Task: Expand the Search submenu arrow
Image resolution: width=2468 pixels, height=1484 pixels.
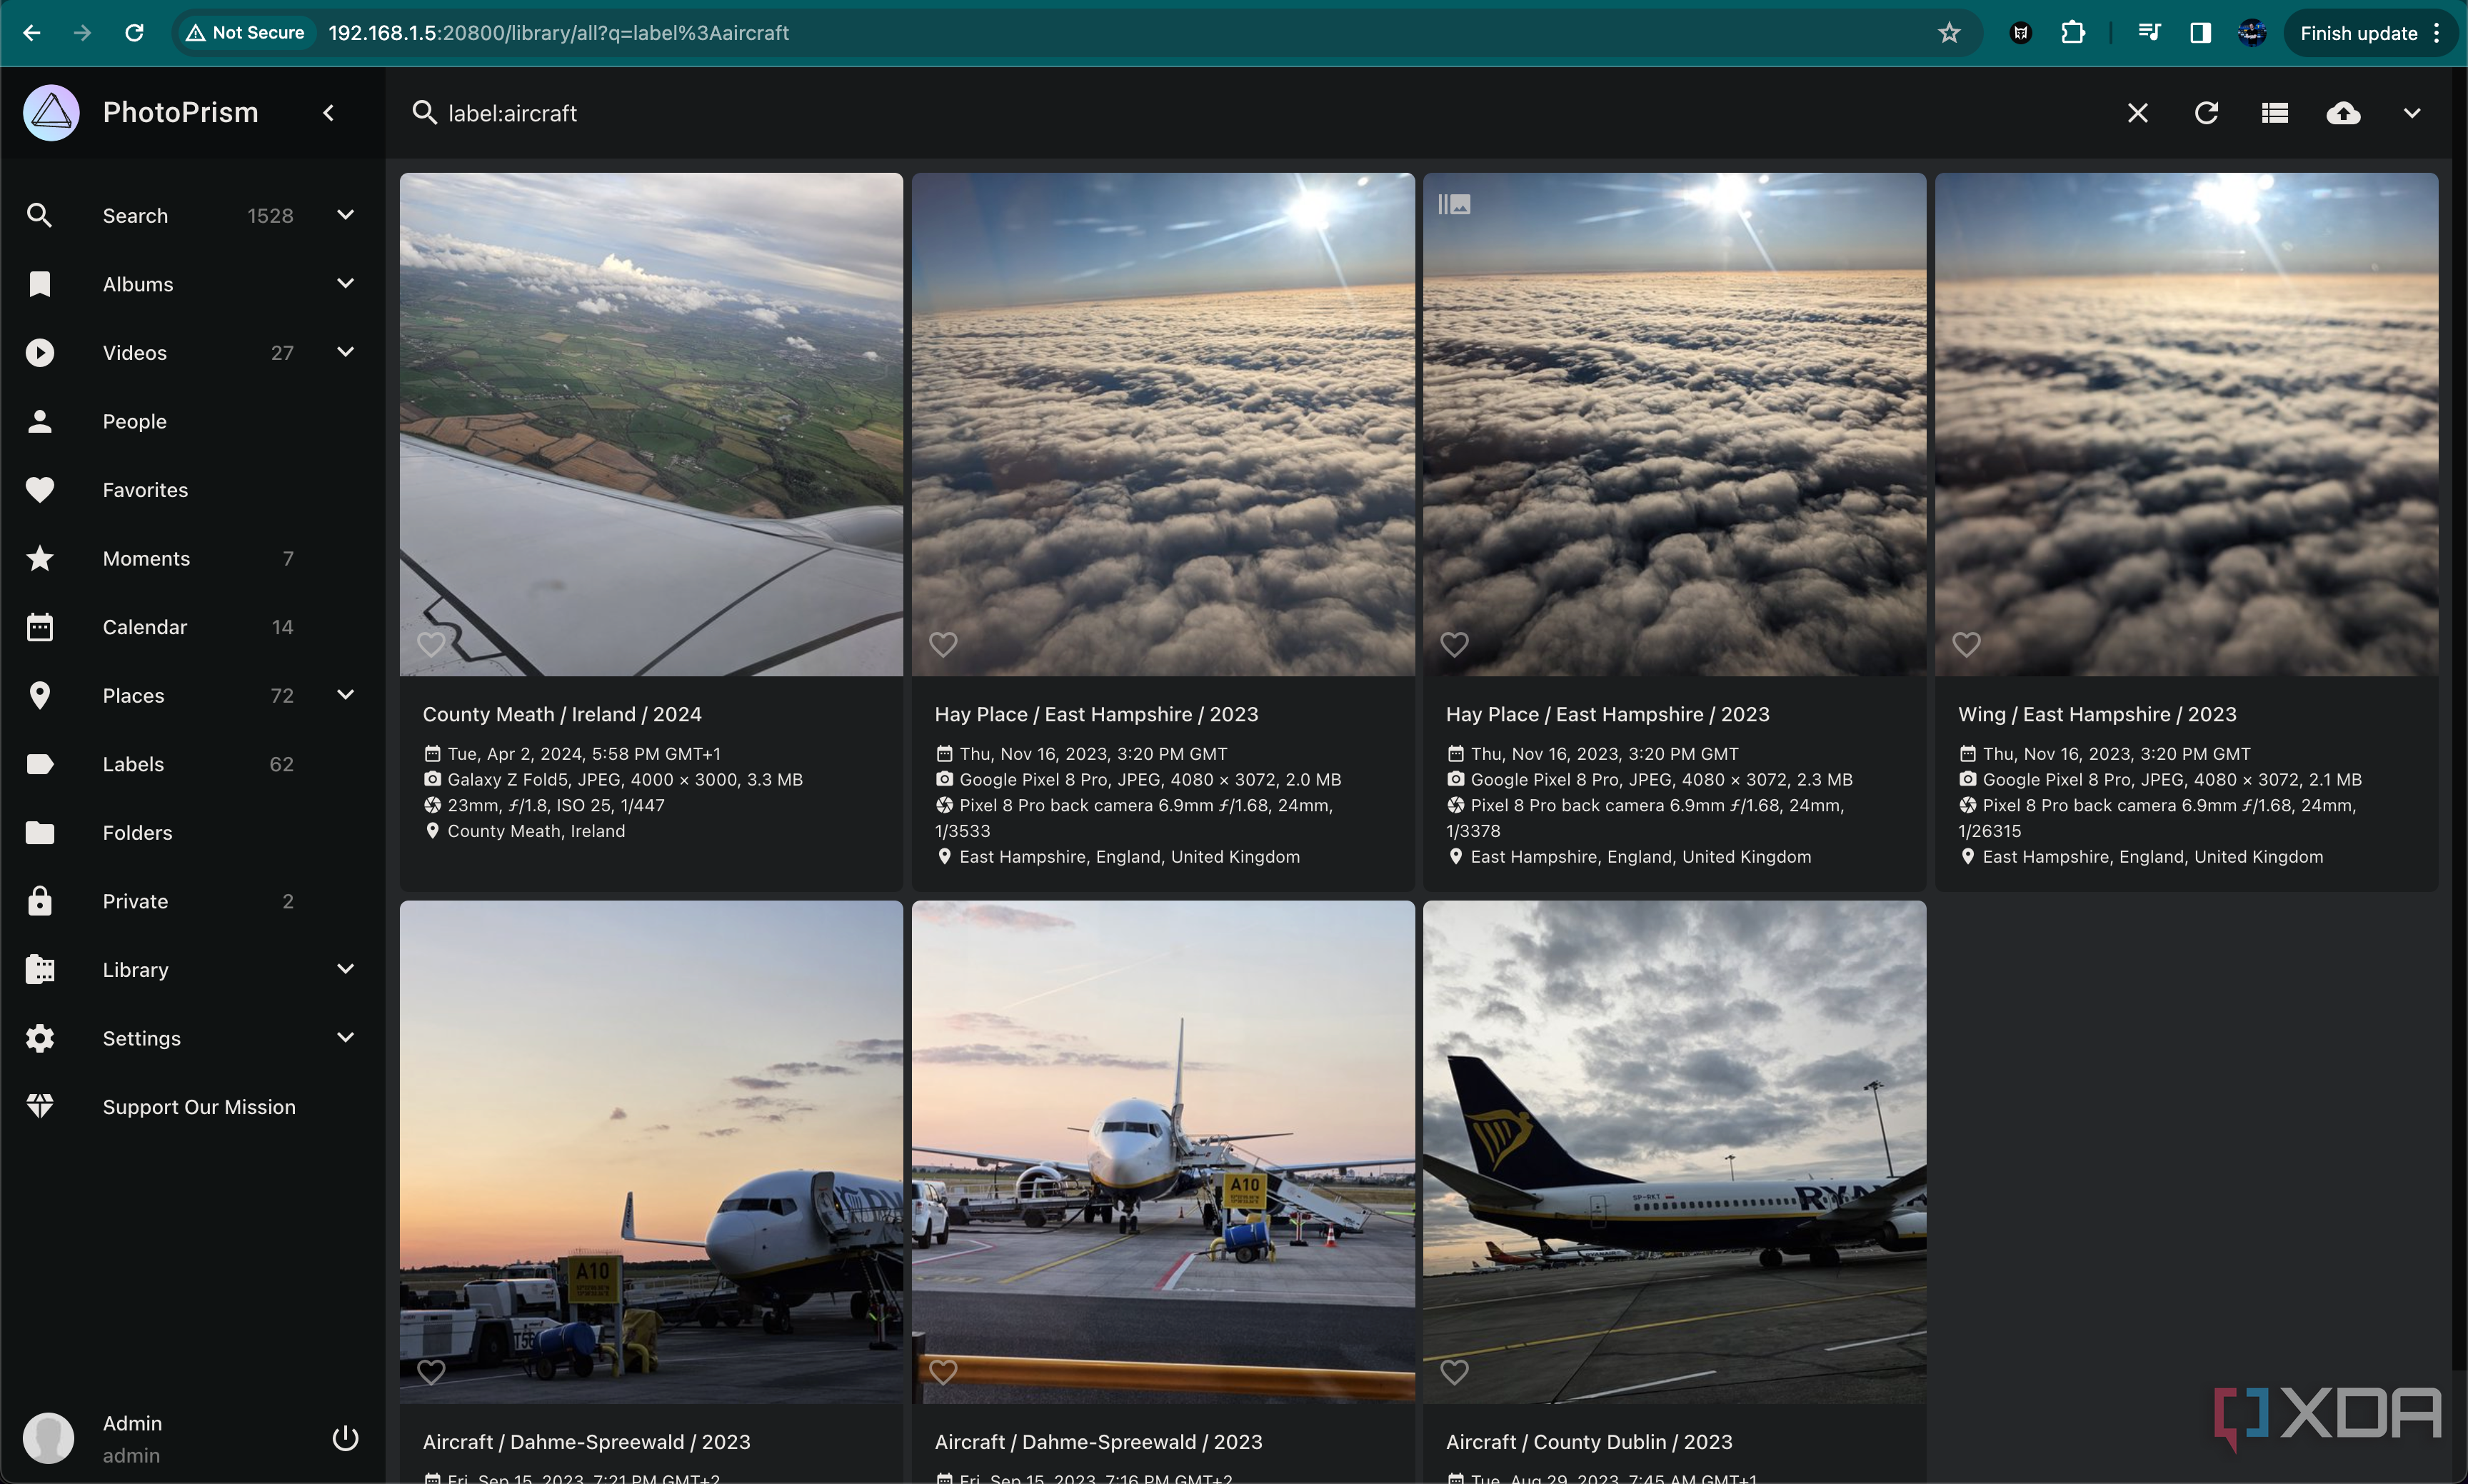Action: pos(345,215)
